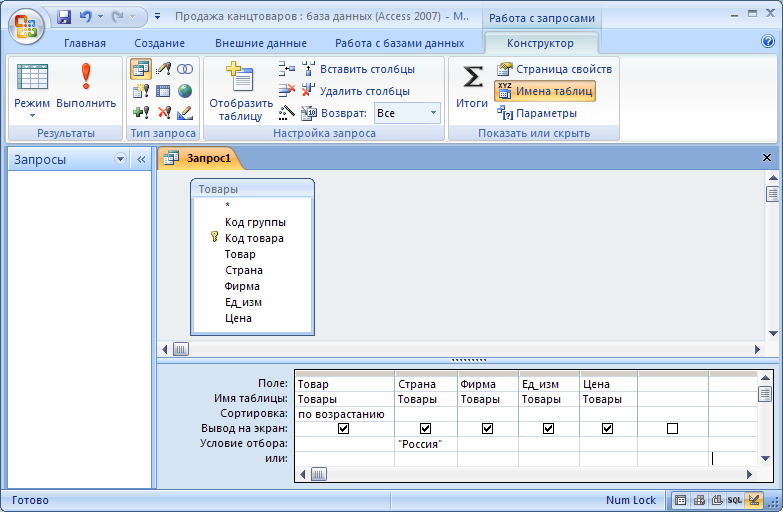Open Access help question mark
Screen dimensions: 783x512
[768, 41]
